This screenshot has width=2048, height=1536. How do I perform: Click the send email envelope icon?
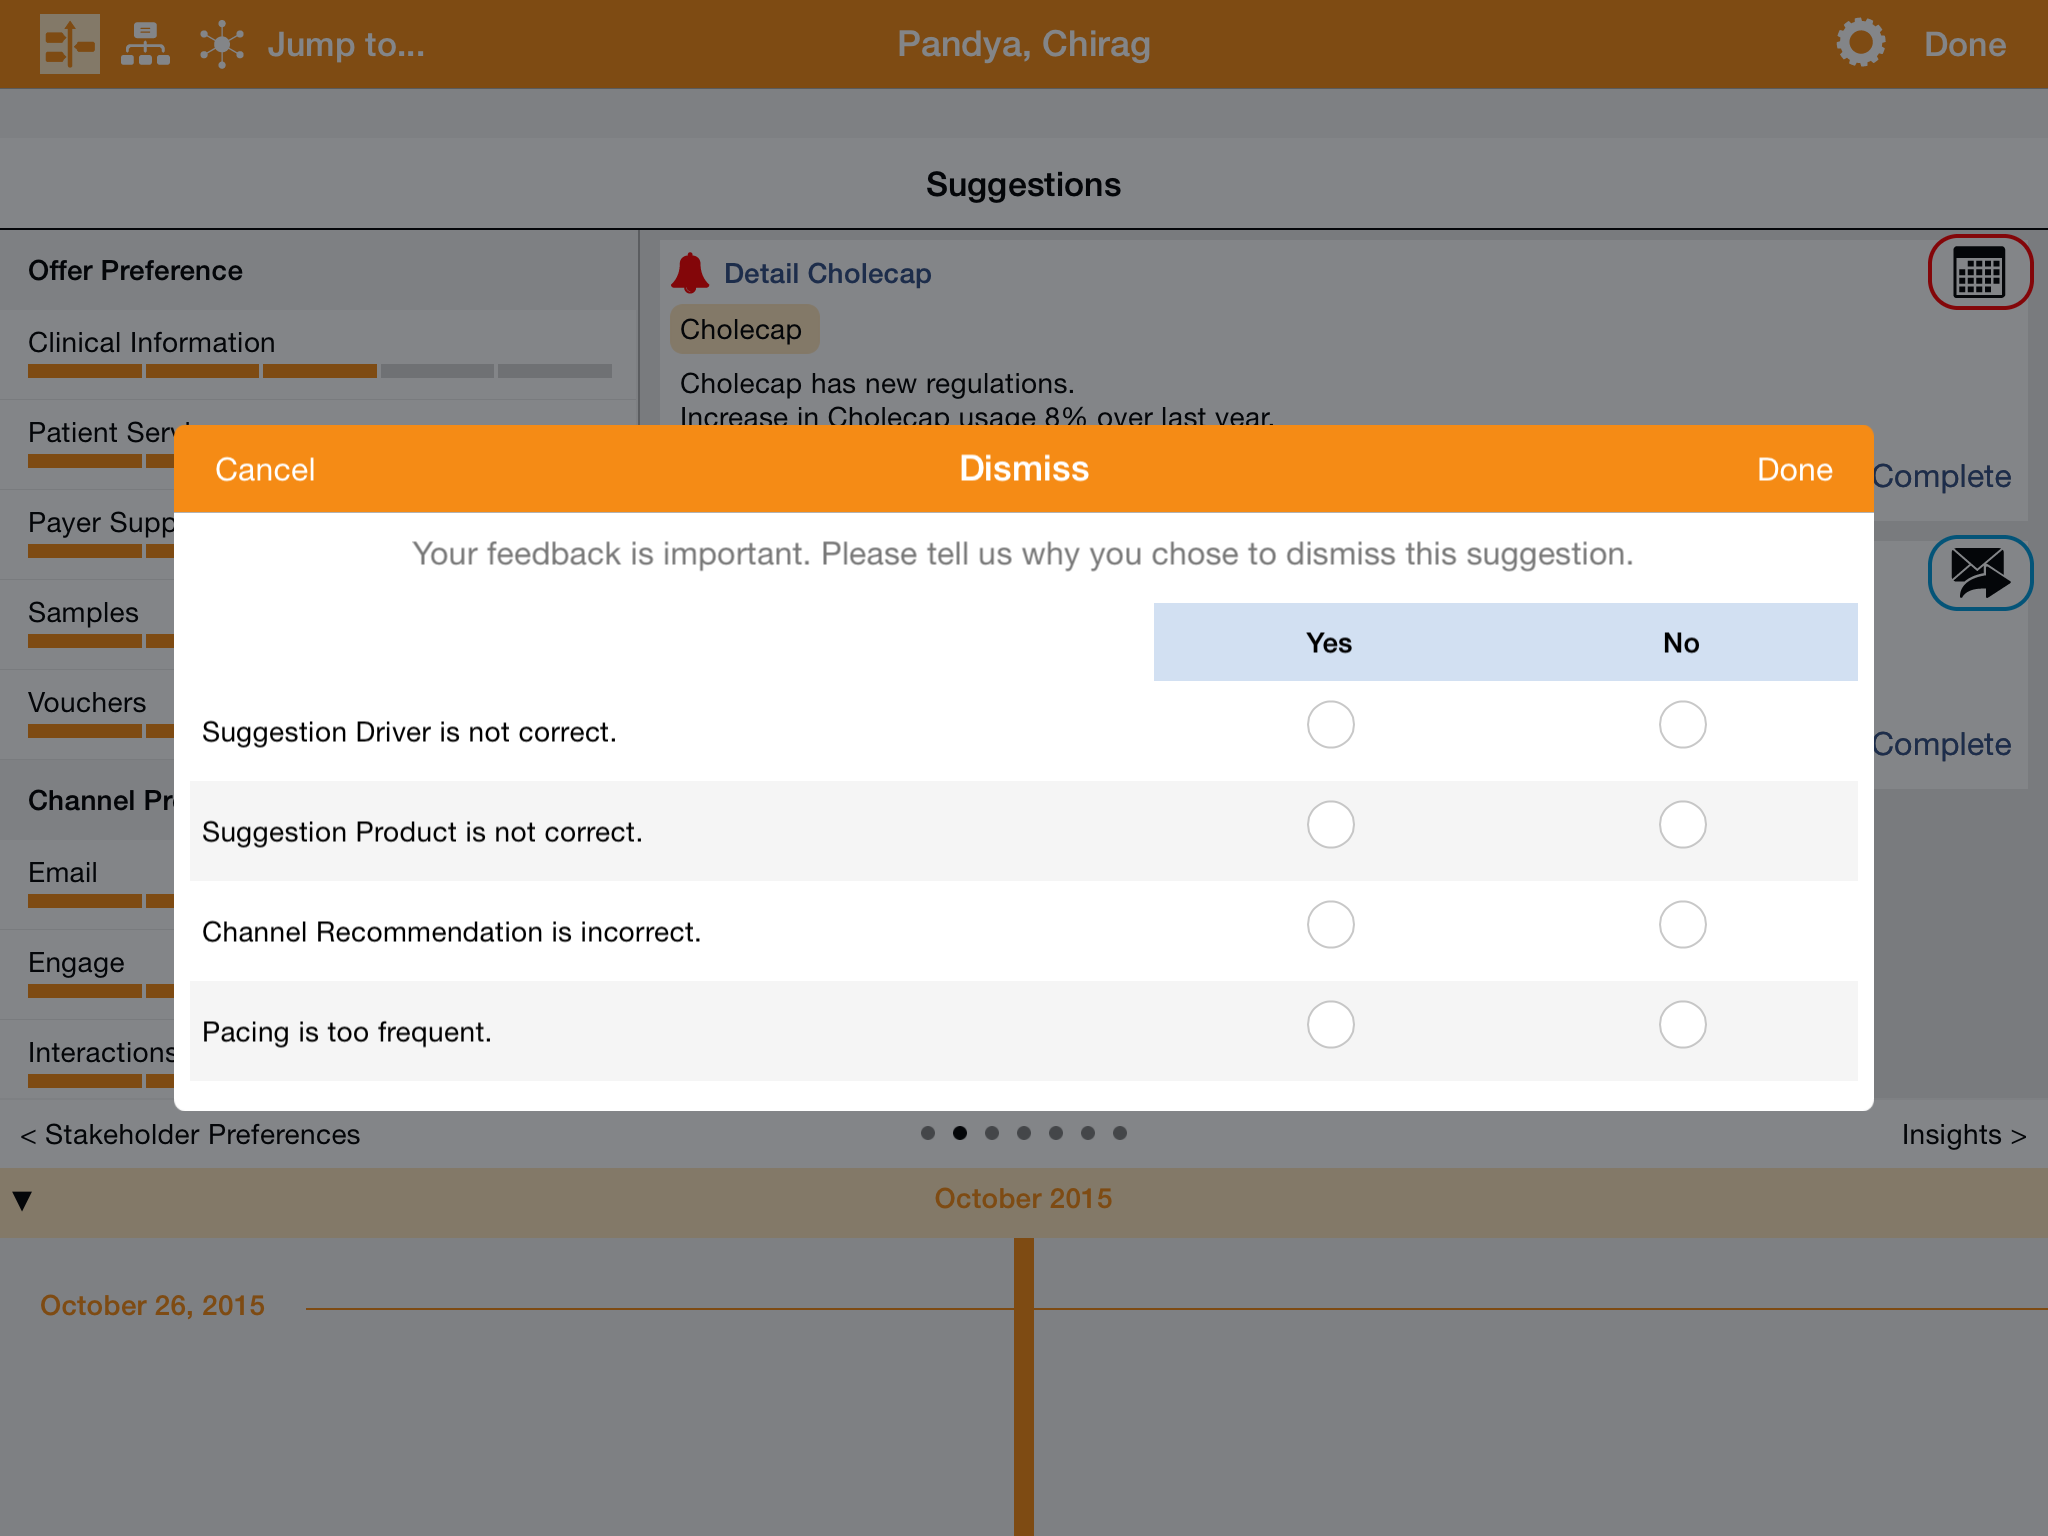pyautogui.click(x=1979, y=573)
